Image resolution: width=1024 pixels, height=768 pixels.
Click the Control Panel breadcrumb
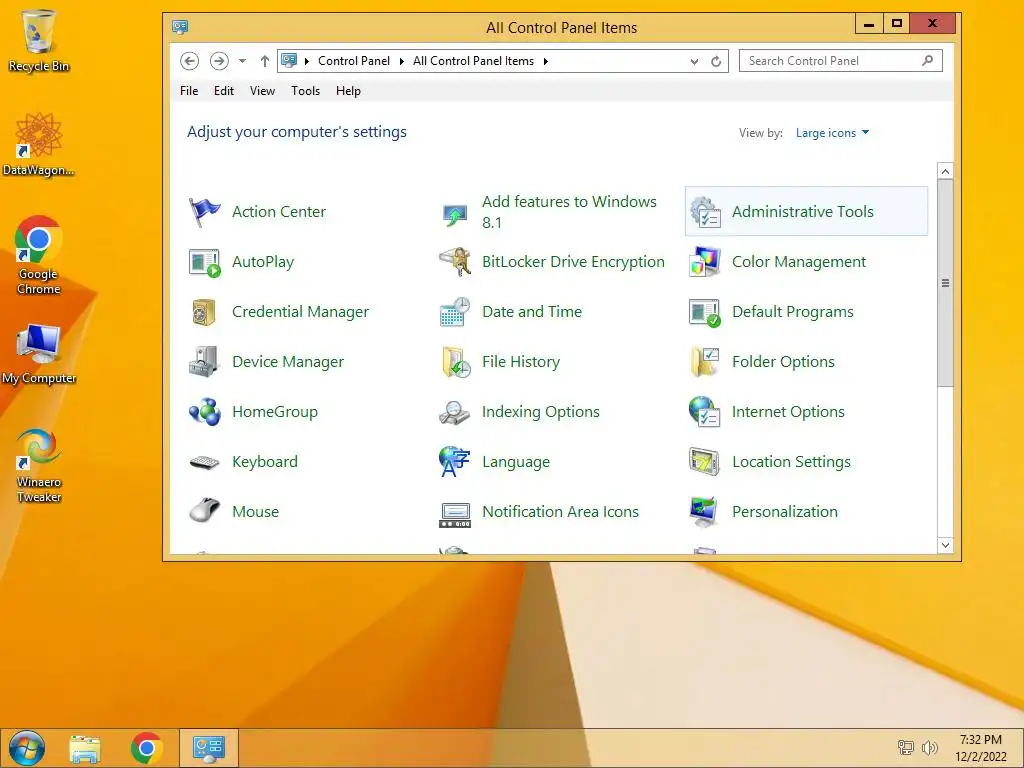(x=353, y=61)
